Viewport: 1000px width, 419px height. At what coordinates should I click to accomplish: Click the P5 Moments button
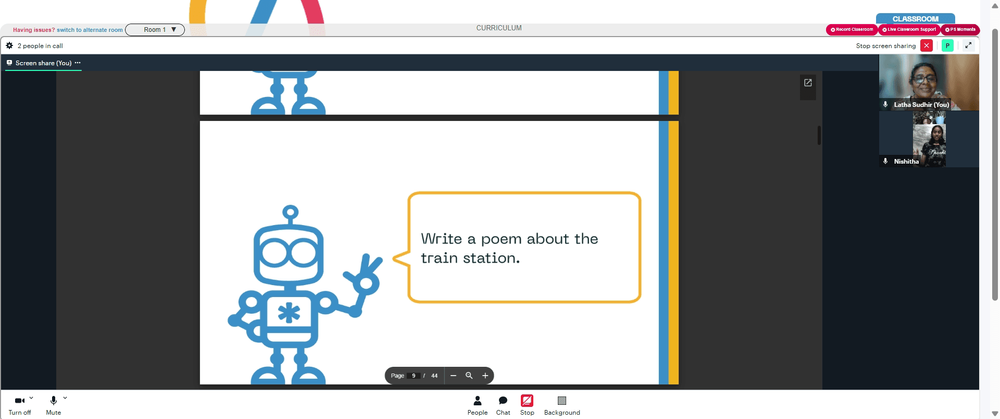tap(960, 30)
